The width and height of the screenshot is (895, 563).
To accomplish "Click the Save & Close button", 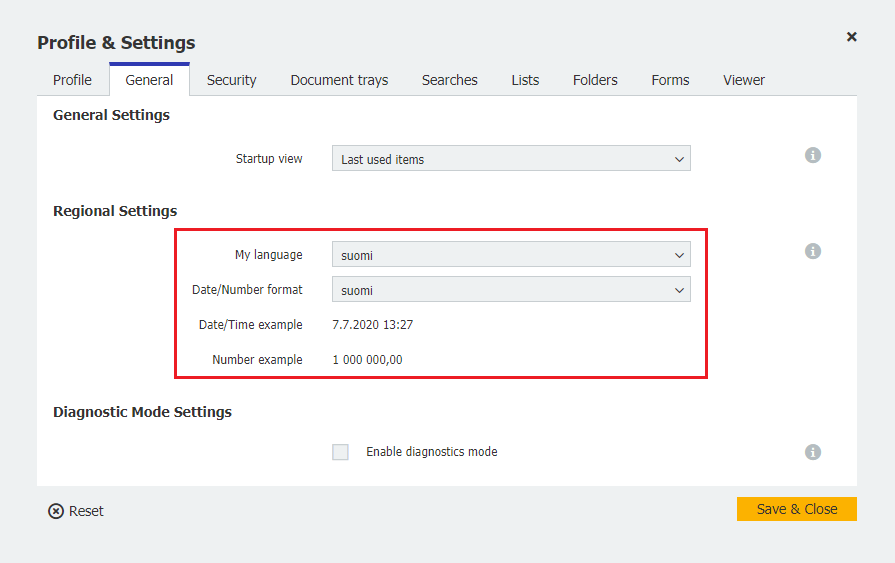I will coord(796,509).
